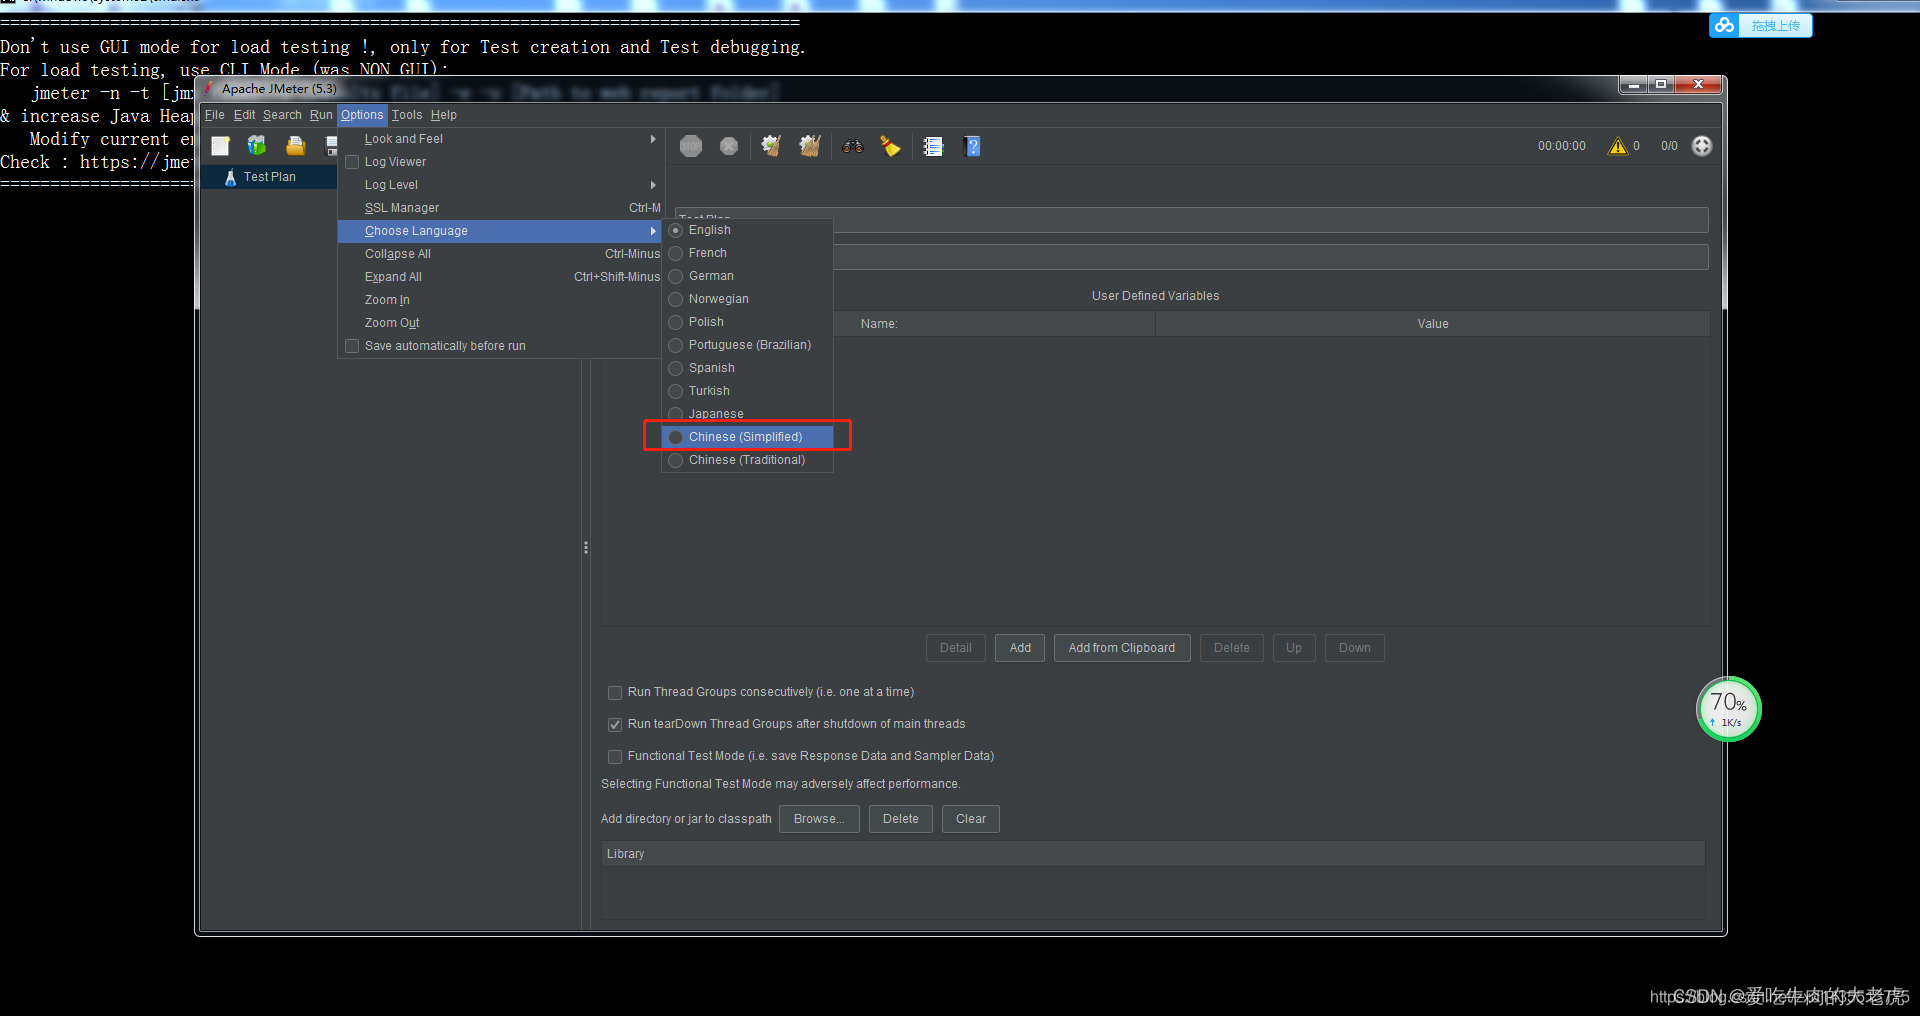Click the Test Plan flask icon

point(230,177)
